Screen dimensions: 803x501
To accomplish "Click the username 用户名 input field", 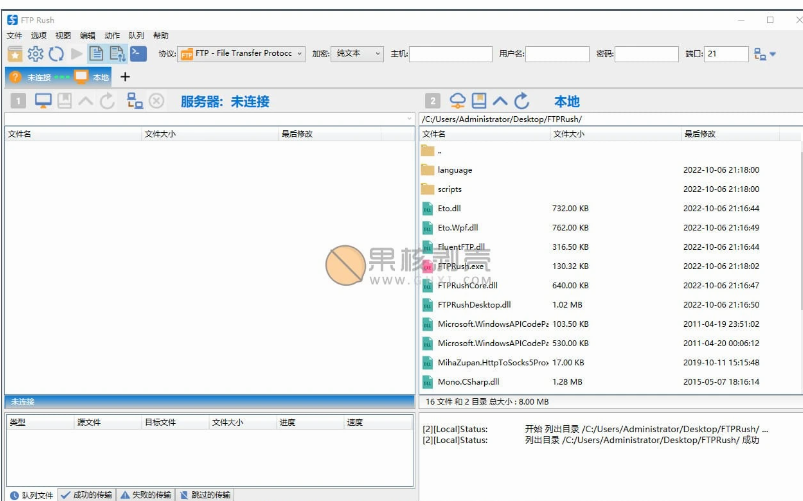I will [557, 54].
